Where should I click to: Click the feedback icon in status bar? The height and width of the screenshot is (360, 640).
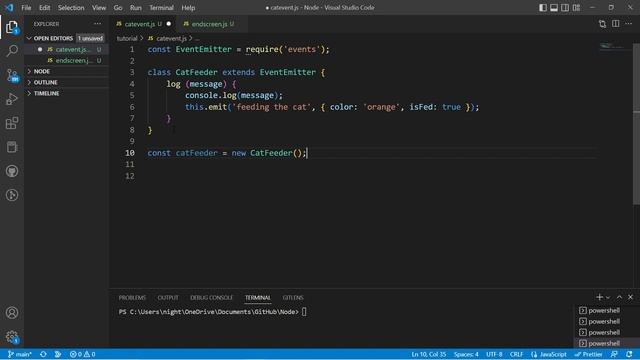pyautogui.click(x=614, y=354)
